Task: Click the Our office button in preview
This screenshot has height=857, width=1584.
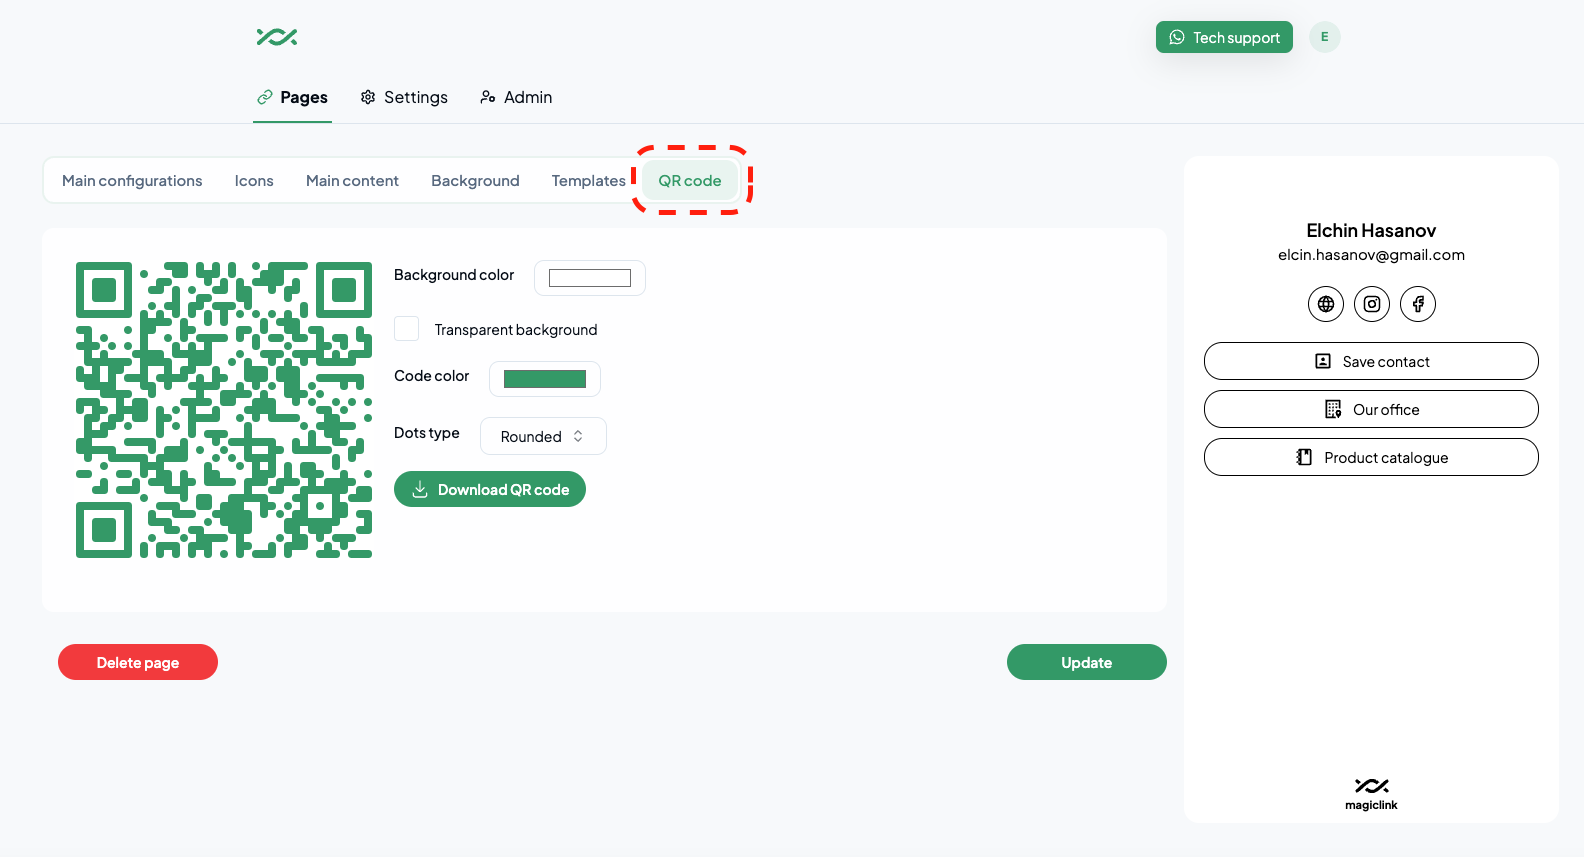Action: [x=1371, y=409]
